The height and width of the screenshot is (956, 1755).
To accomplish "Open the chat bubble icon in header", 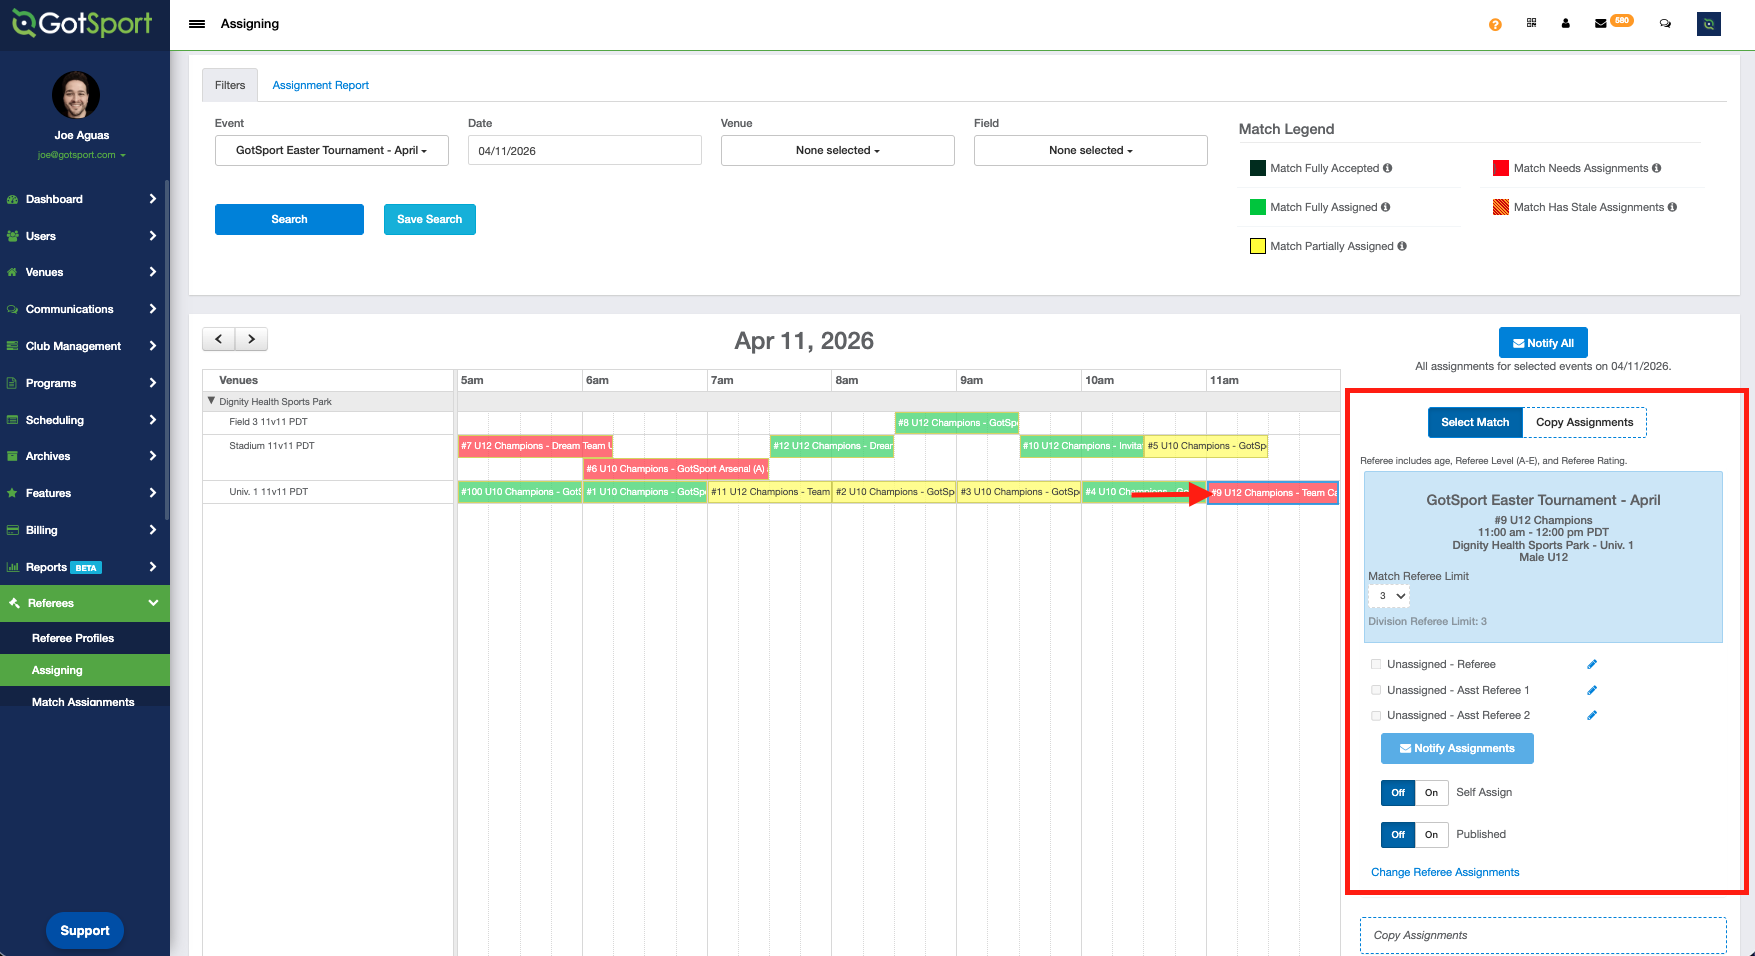I will [1665, 23].
